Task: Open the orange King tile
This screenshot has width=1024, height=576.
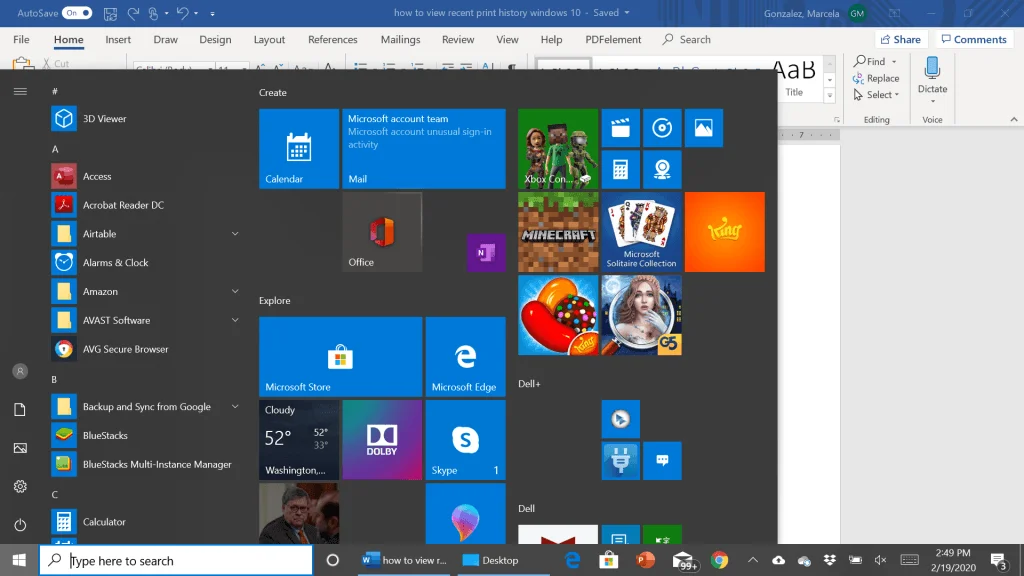Action: [724, 232]
